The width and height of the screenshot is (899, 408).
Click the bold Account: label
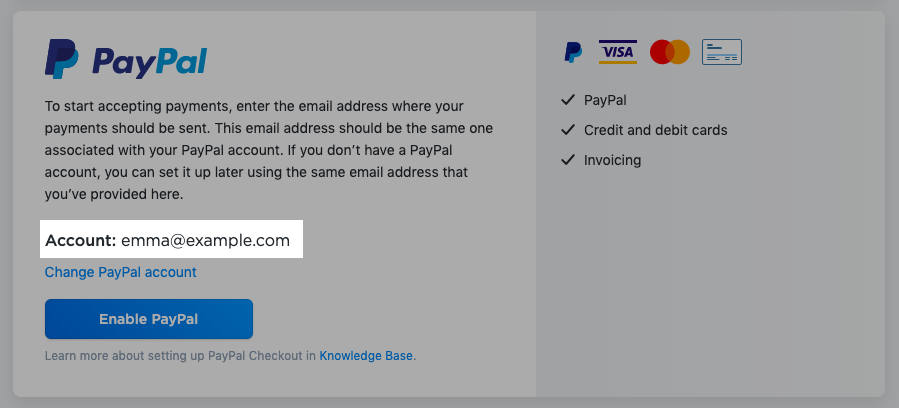point(80,240)
